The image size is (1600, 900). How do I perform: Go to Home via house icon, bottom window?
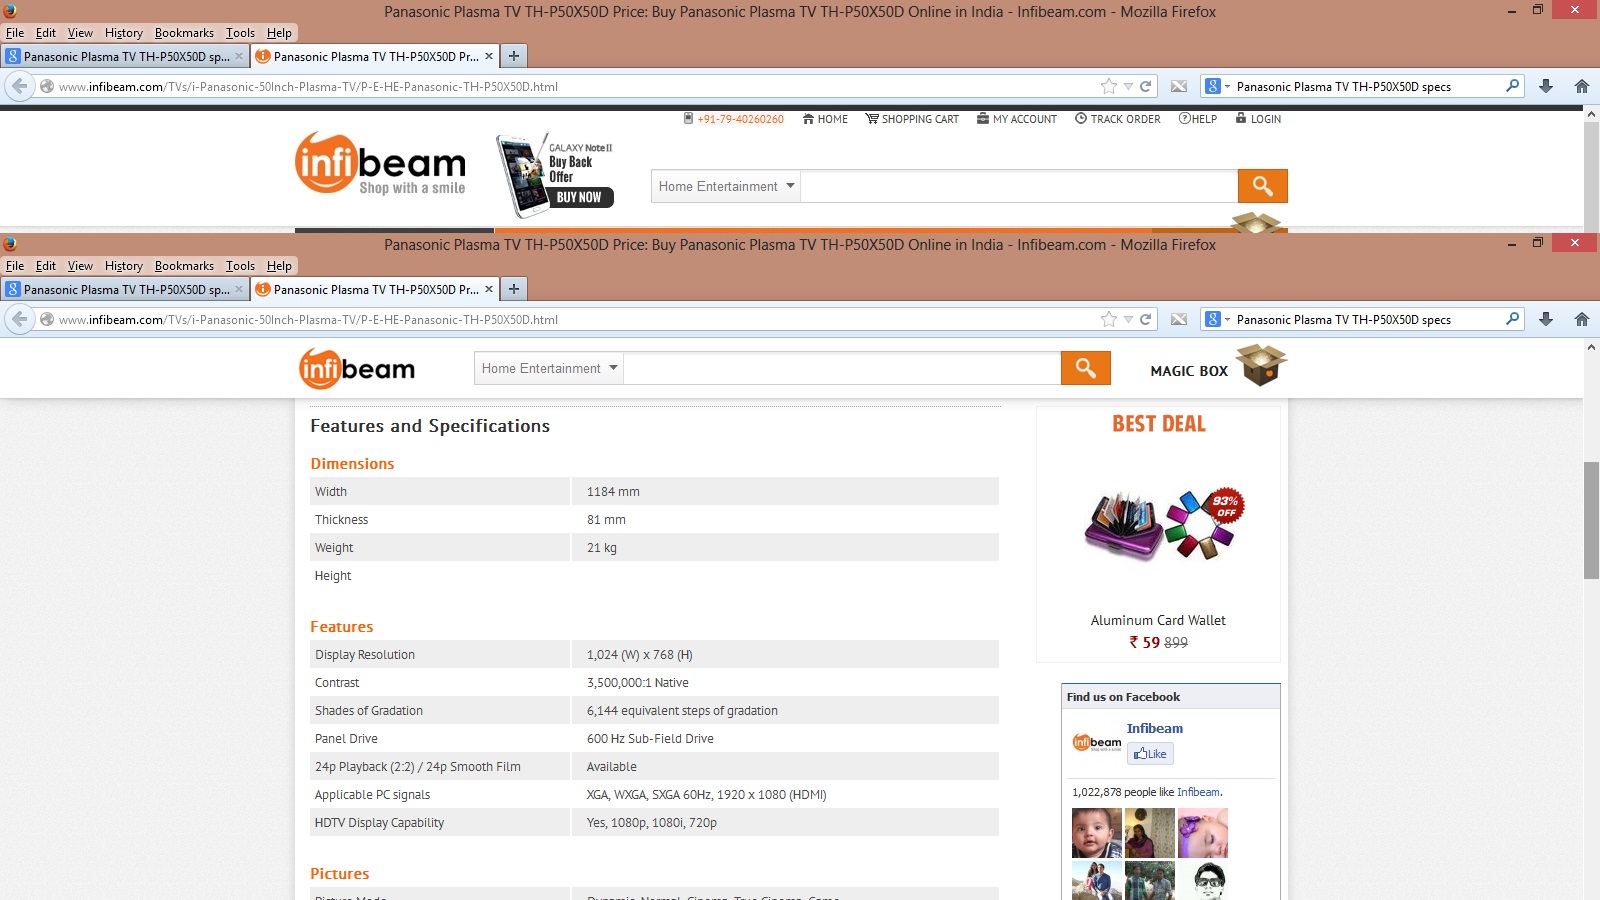(x=1582, y=319)
